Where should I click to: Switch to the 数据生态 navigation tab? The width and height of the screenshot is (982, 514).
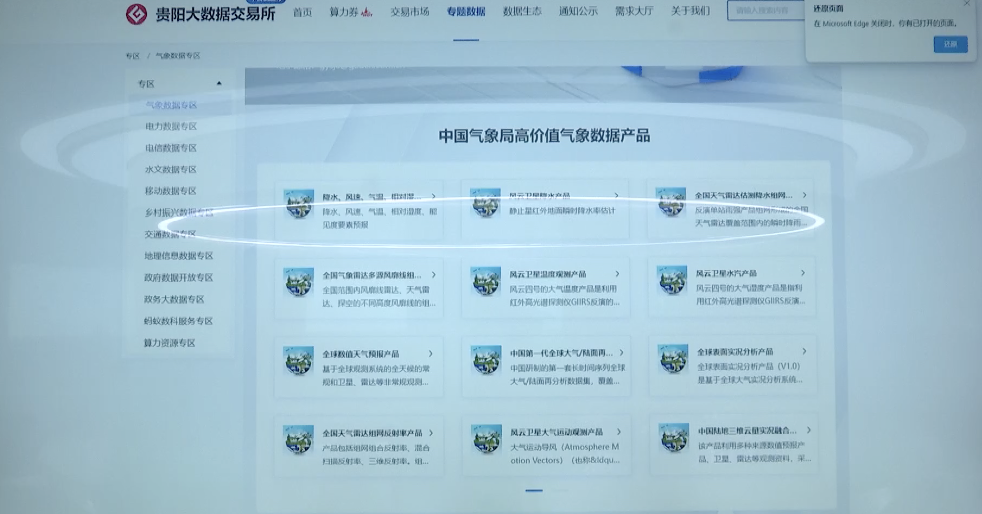pyautogui.click(x=522, y=12)
